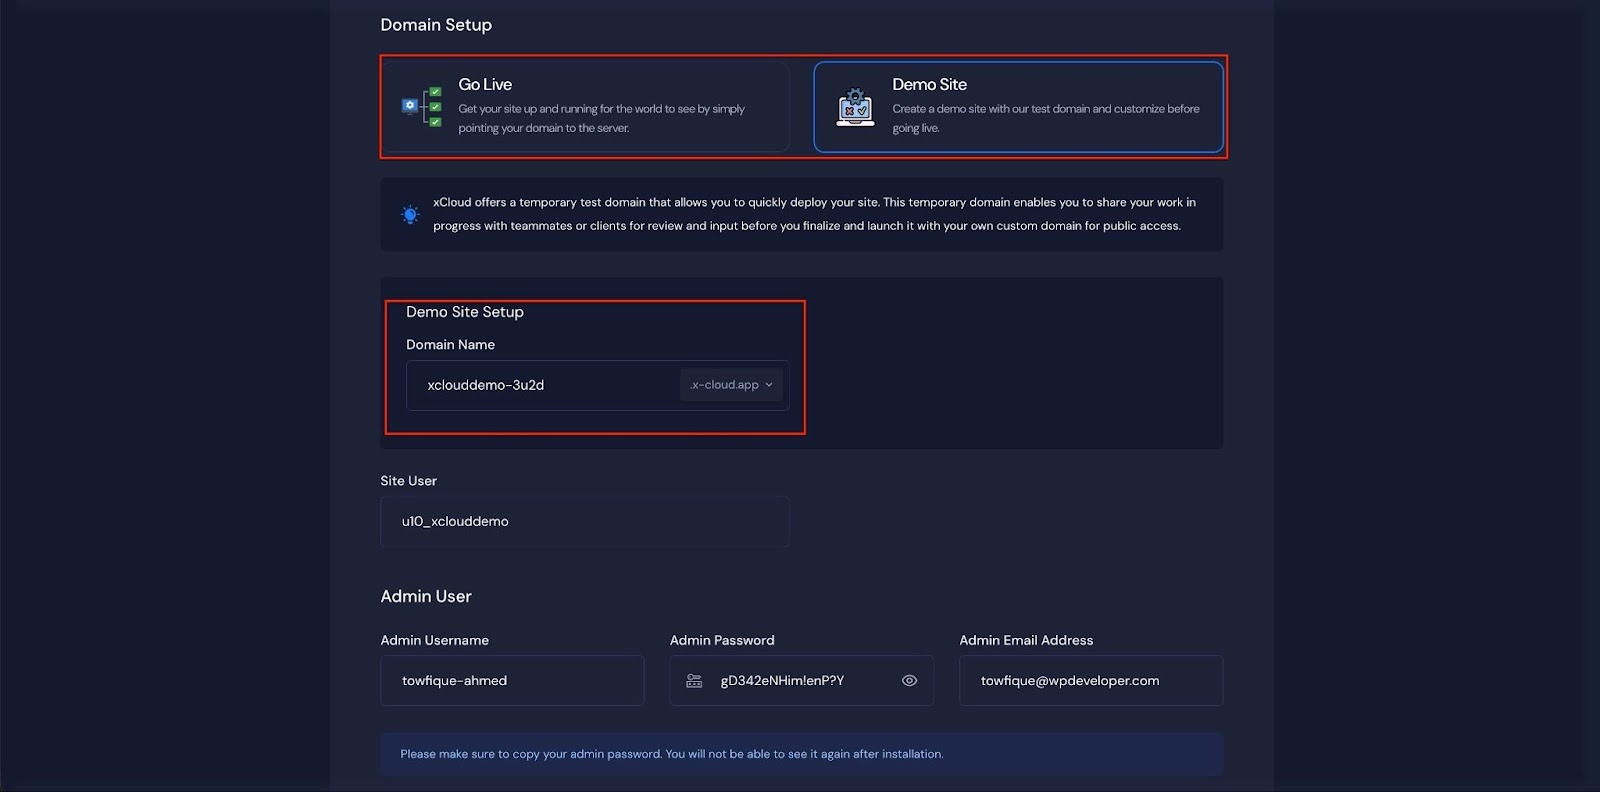Click the Go Live server checklist icon
Viewport: 1600px width, 792px height.
[422, 106]
